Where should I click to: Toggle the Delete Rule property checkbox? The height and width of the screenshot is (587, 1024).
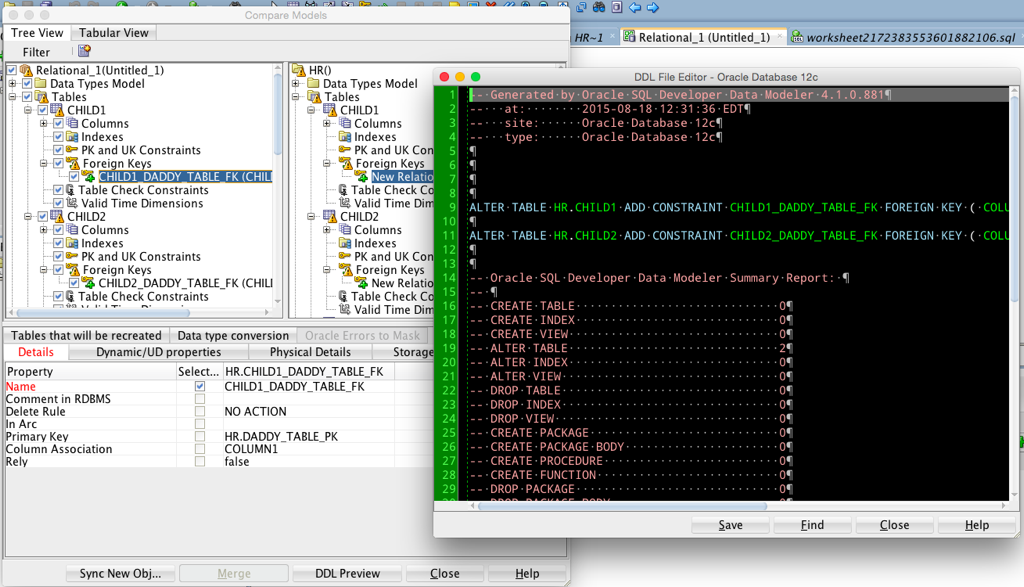point(200,411)
